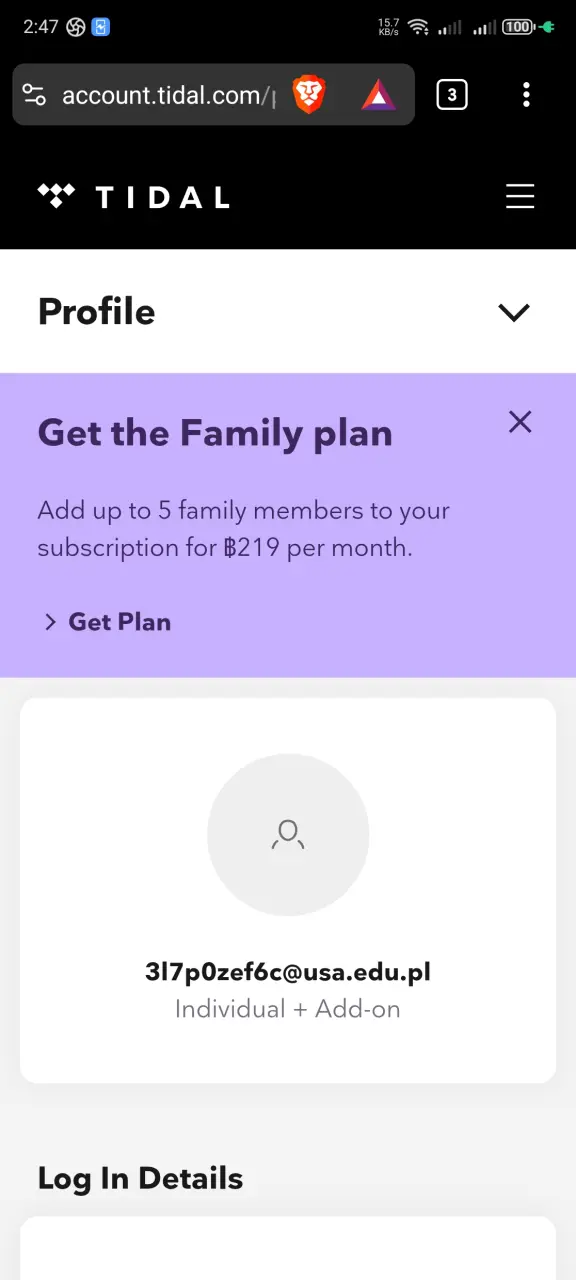Tap the Wi-Fi icon in status bar
This screenshot has height=1280, width=576.
(x=418, y=27)
